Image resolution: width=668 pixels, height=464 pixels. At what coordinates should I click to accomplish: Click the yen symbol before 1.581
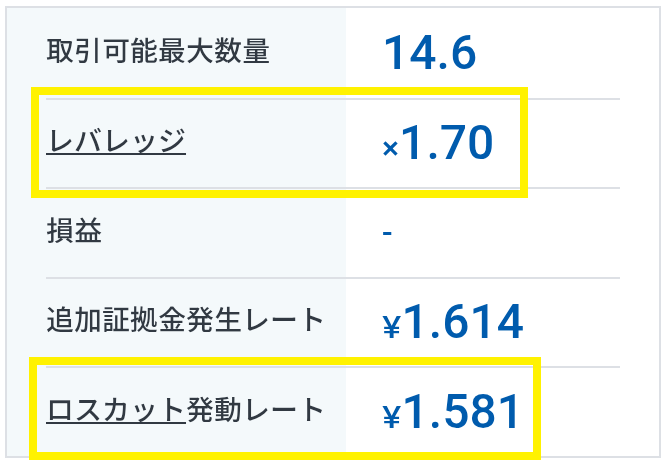coord(392,416)
